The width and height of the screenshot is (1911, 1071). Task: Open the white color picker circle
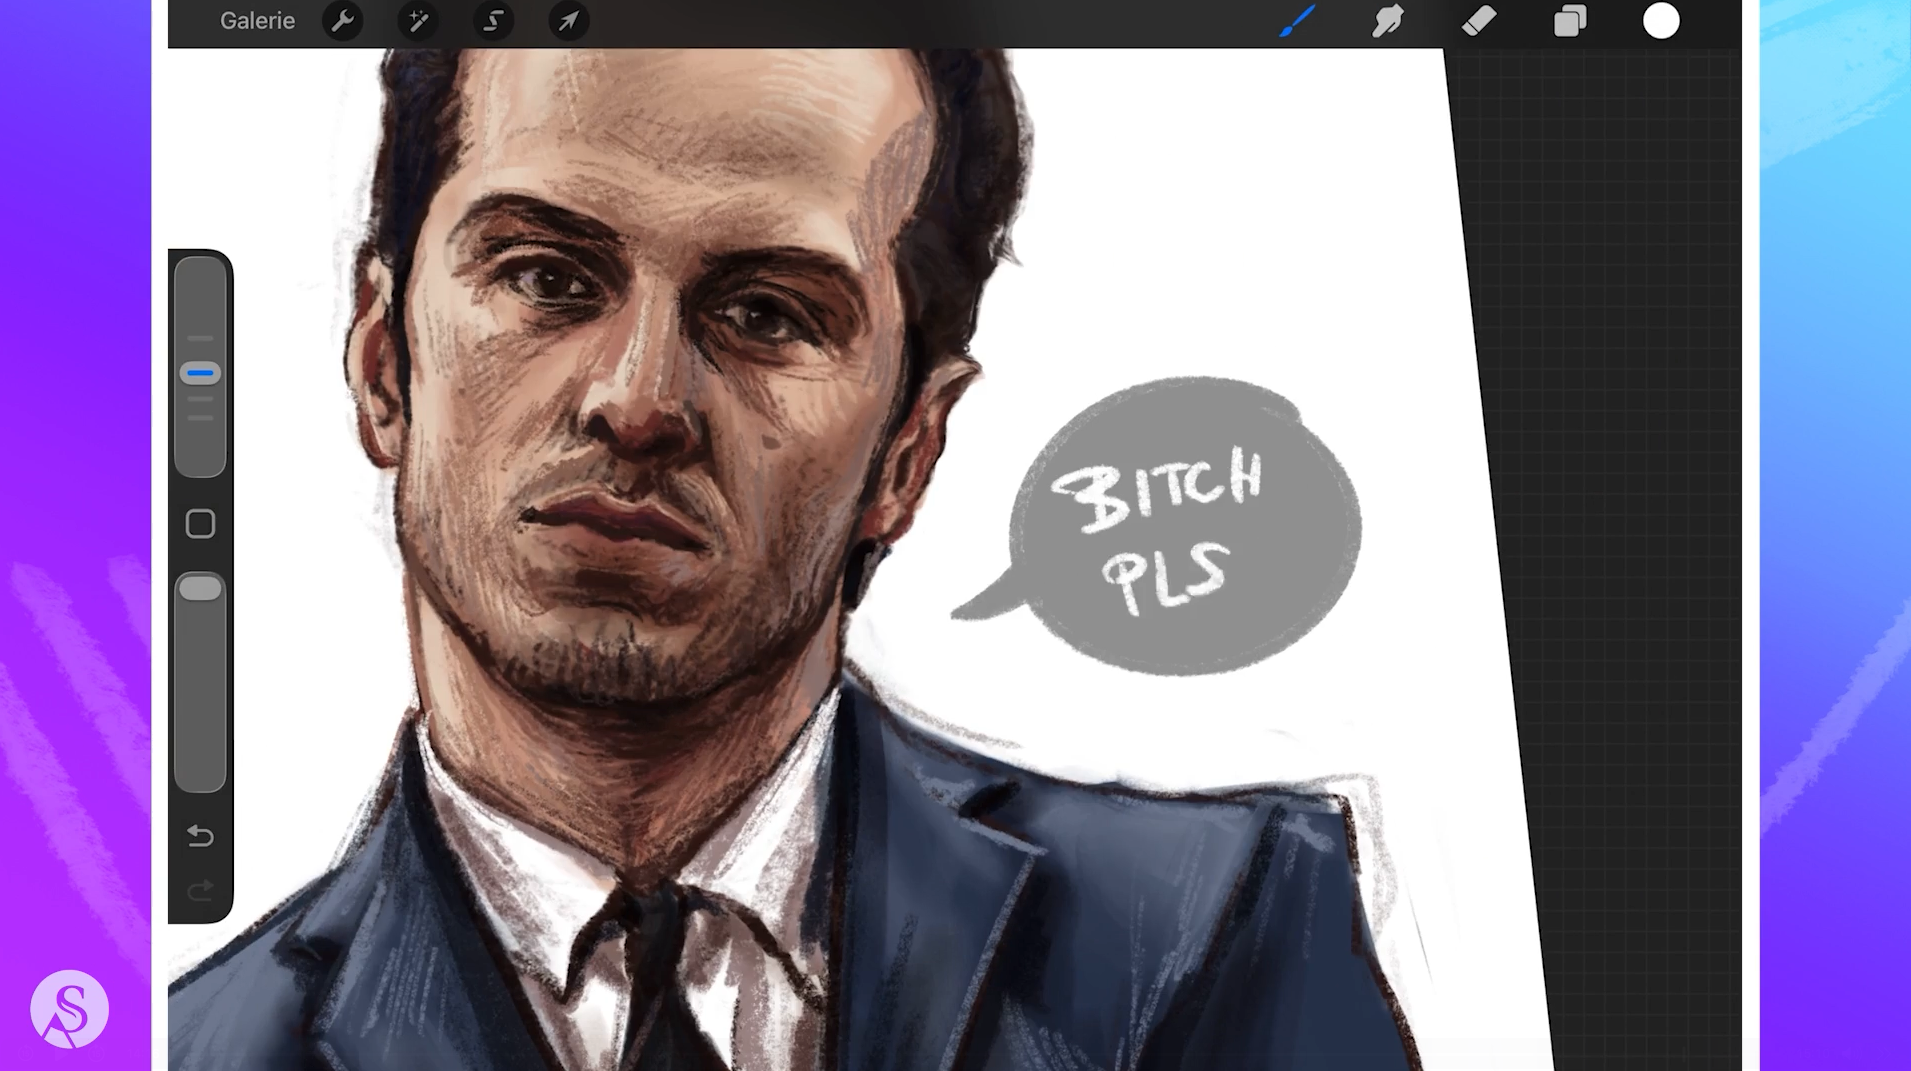[1661, 21]
